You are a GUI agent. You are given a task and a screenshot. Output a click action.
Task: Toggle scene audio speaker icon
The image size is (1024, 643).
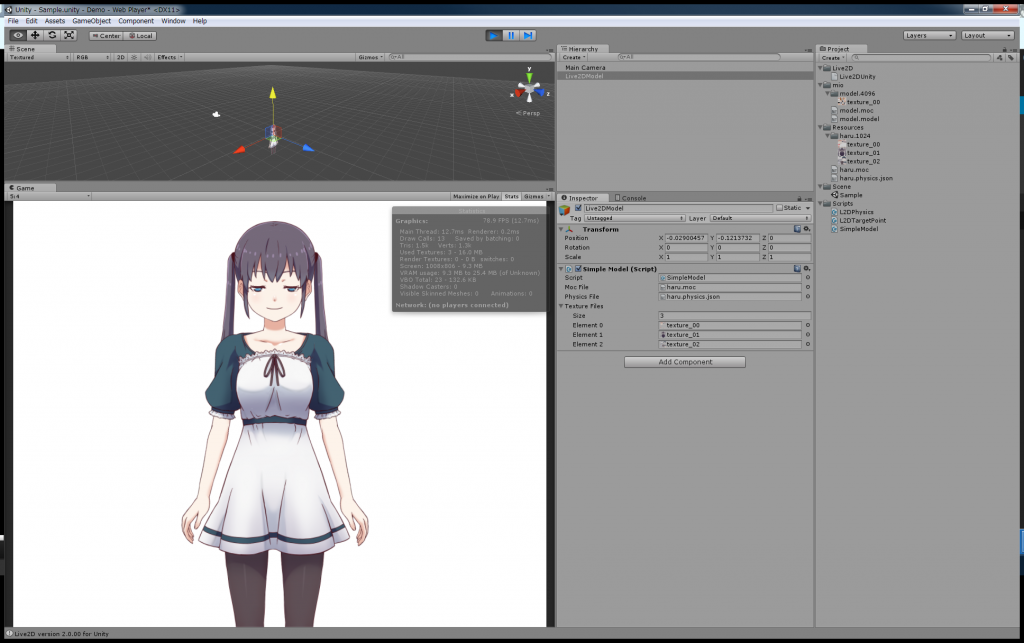pyautogui.click(x=147, y=57)
